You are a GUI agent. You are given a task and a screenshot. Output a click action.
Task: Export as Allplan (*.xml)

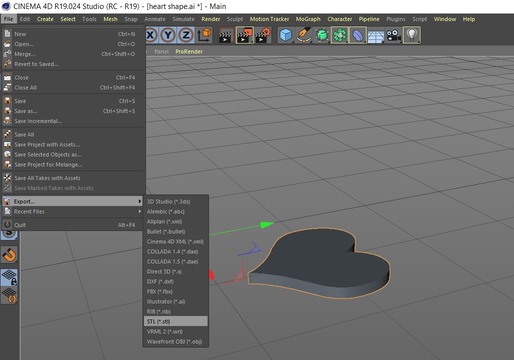pos(176,221)
